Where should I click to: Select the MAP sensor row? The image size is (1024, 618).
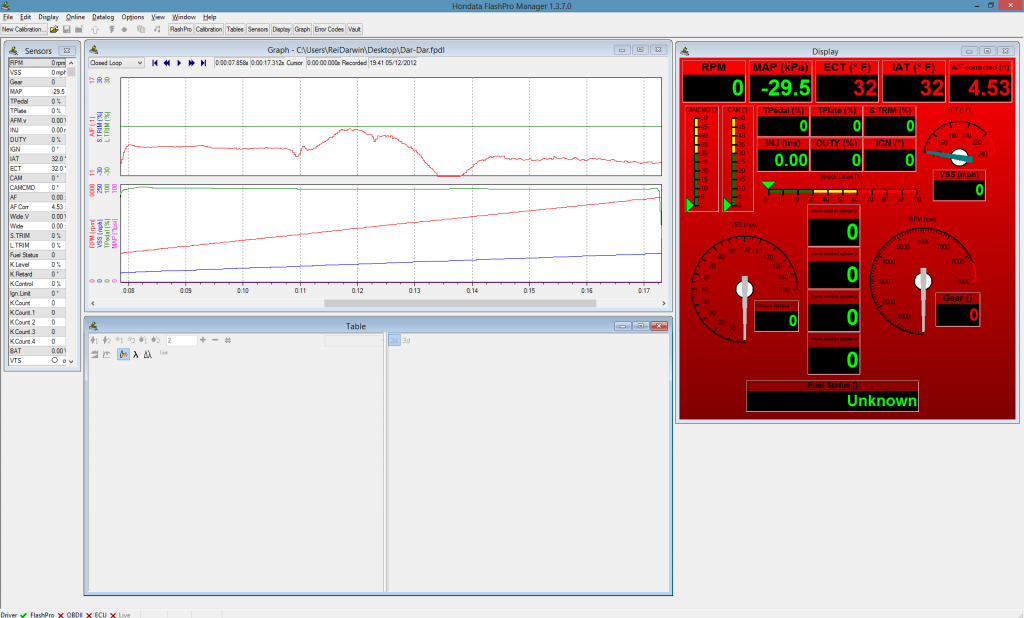tap(38, 91)
